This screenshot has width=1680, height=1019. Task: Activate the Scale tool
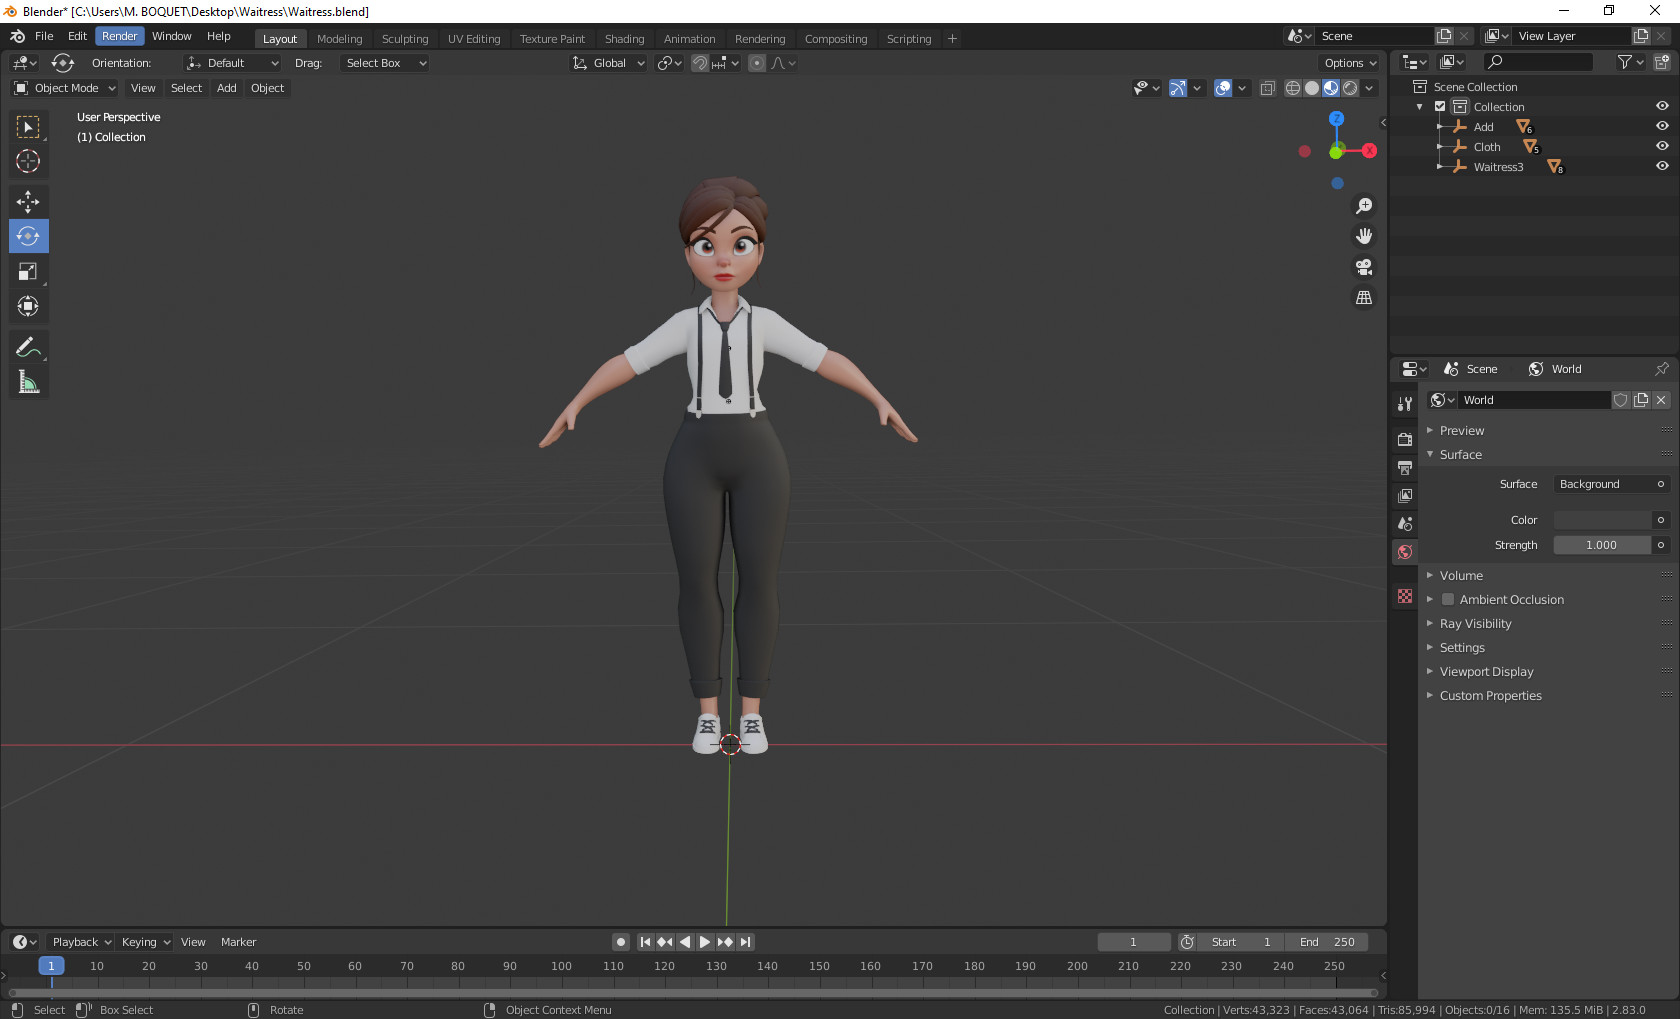coord(28,271)
